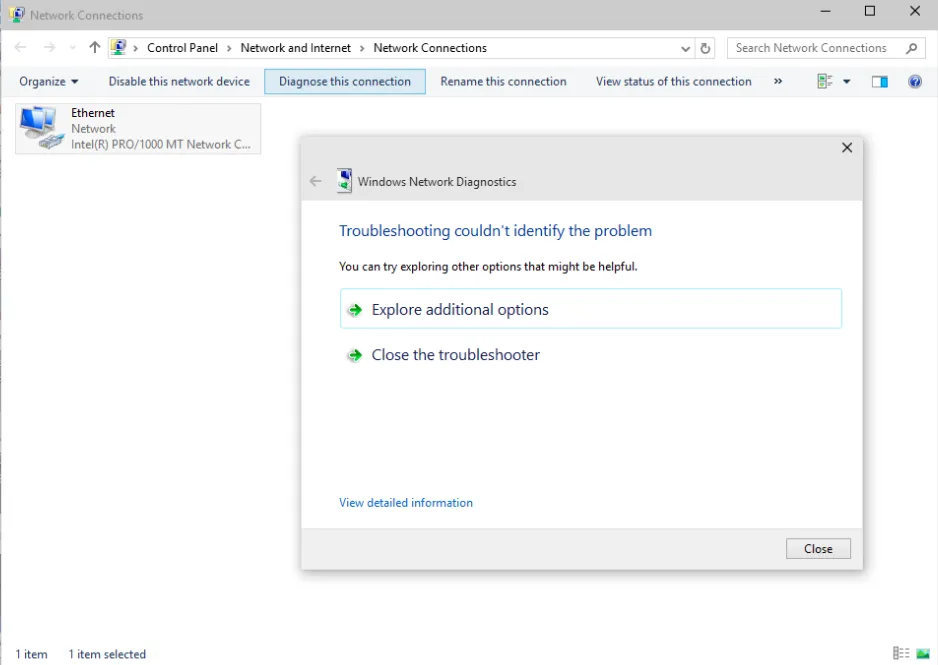Click the search magnifier icon
This screenshot has width=938, height=665.
(911, 48)
